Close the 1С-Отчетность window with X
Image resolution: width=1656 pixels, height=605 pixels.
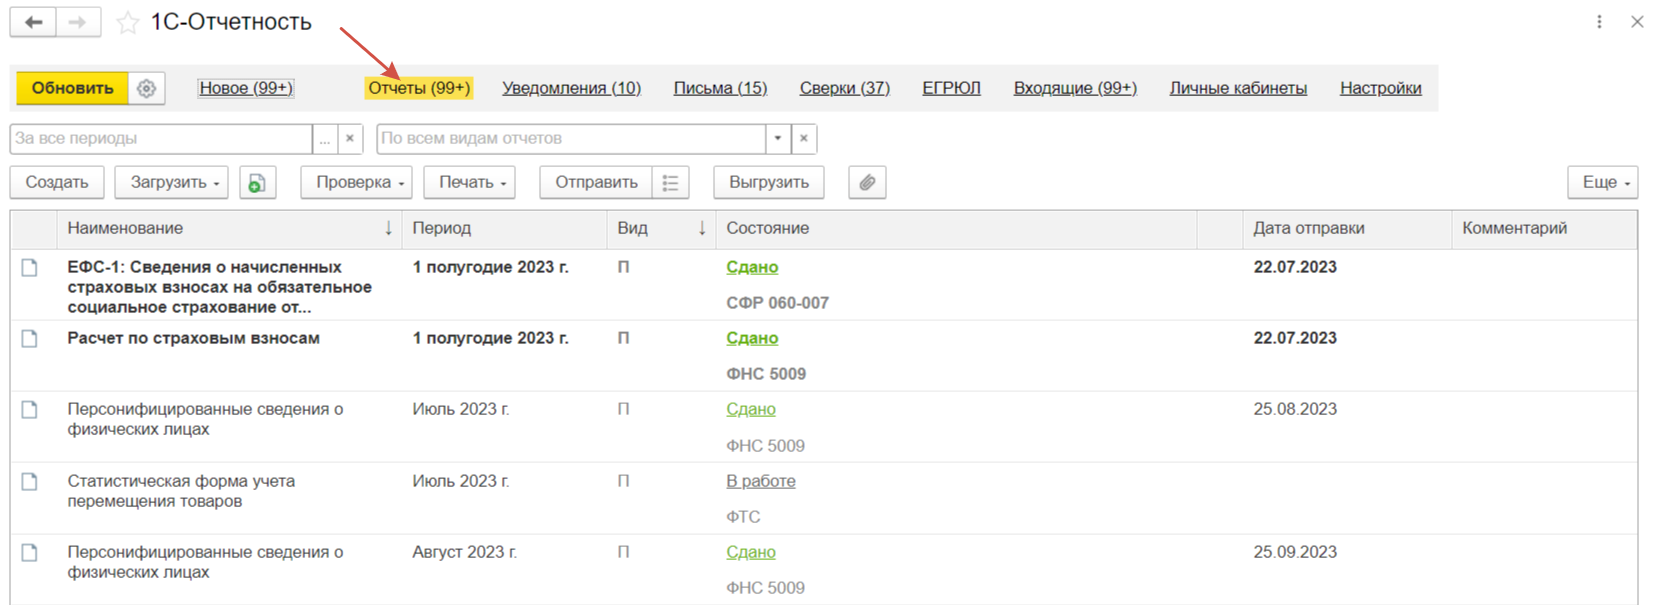tap(1637, 21)
